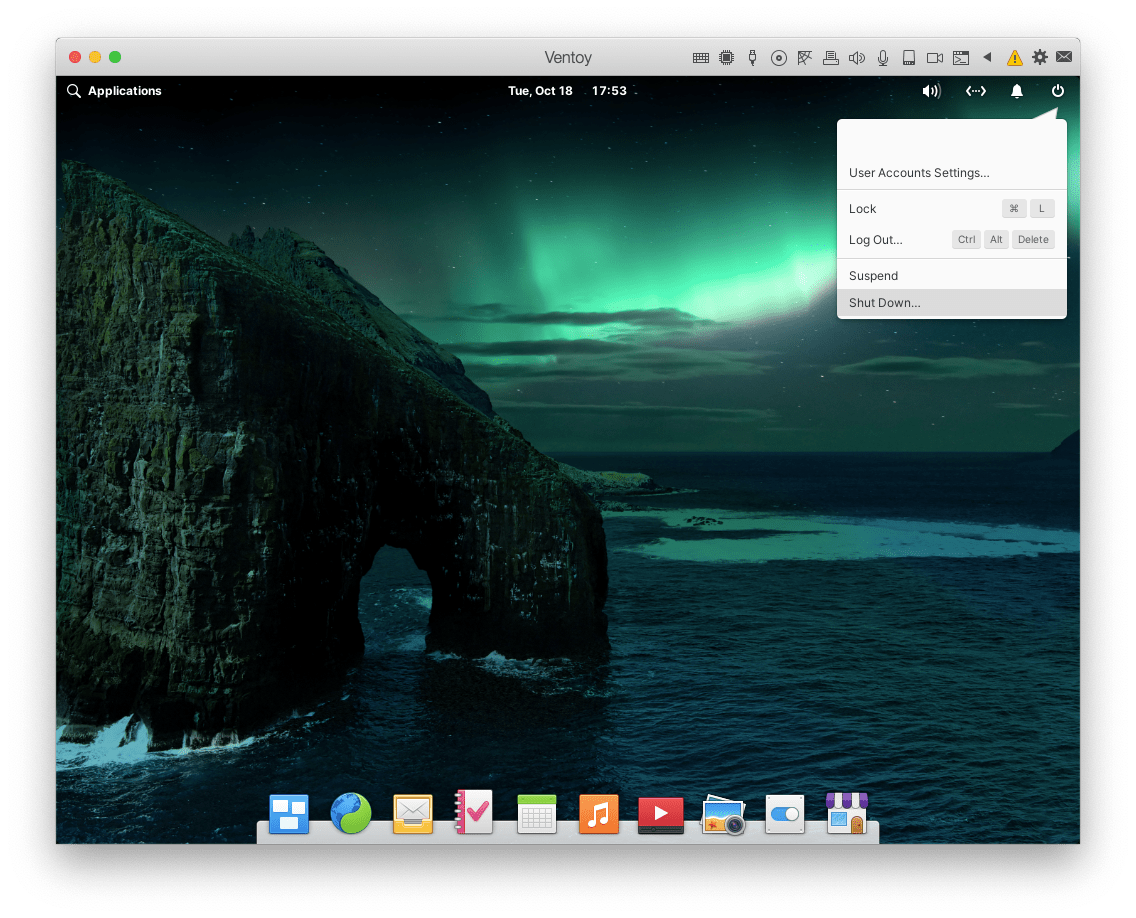Select Lock in the session menu
Image resolution: width=1136 pixels, height=918 pixels.
[x=863, y=209]
